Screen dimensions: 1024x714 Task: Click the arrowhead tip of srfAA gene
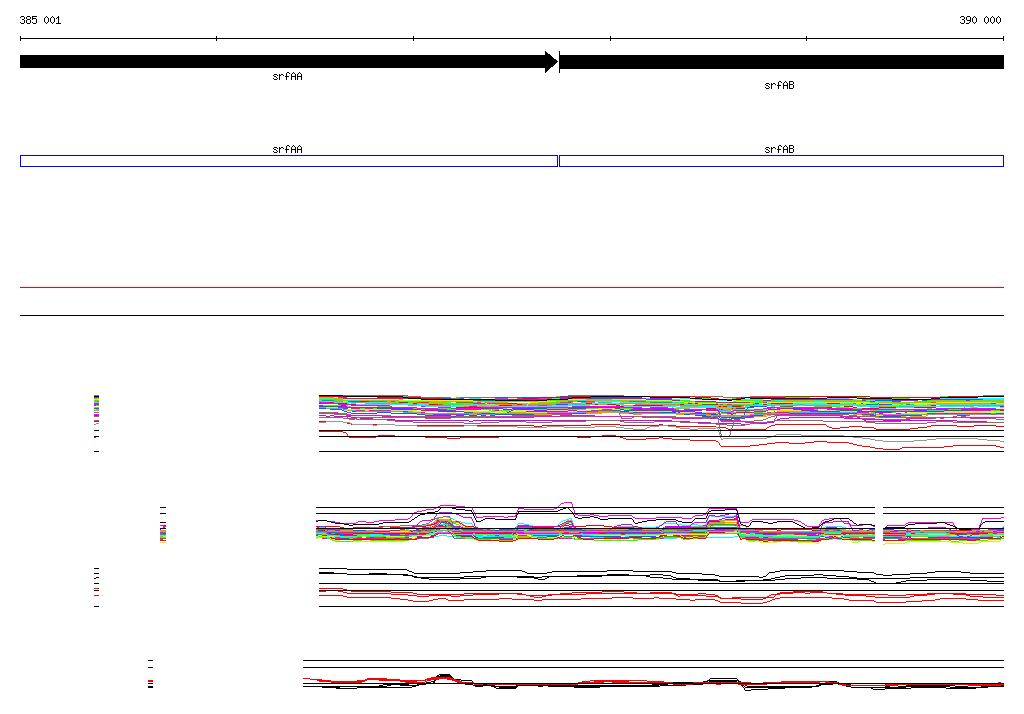coord(553,62)
